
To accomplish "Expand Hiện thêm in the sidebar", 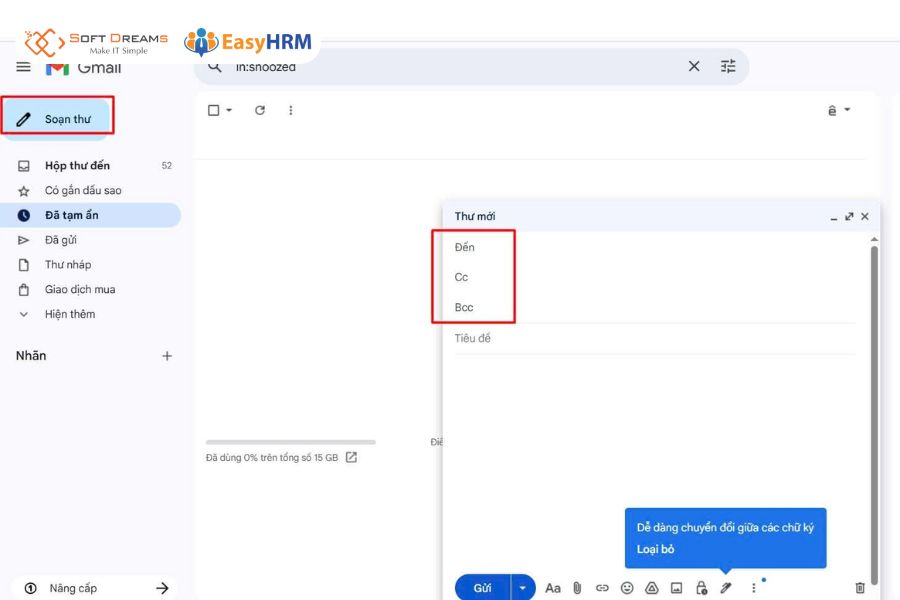I will pyautogui.click(x=69, y=314).
